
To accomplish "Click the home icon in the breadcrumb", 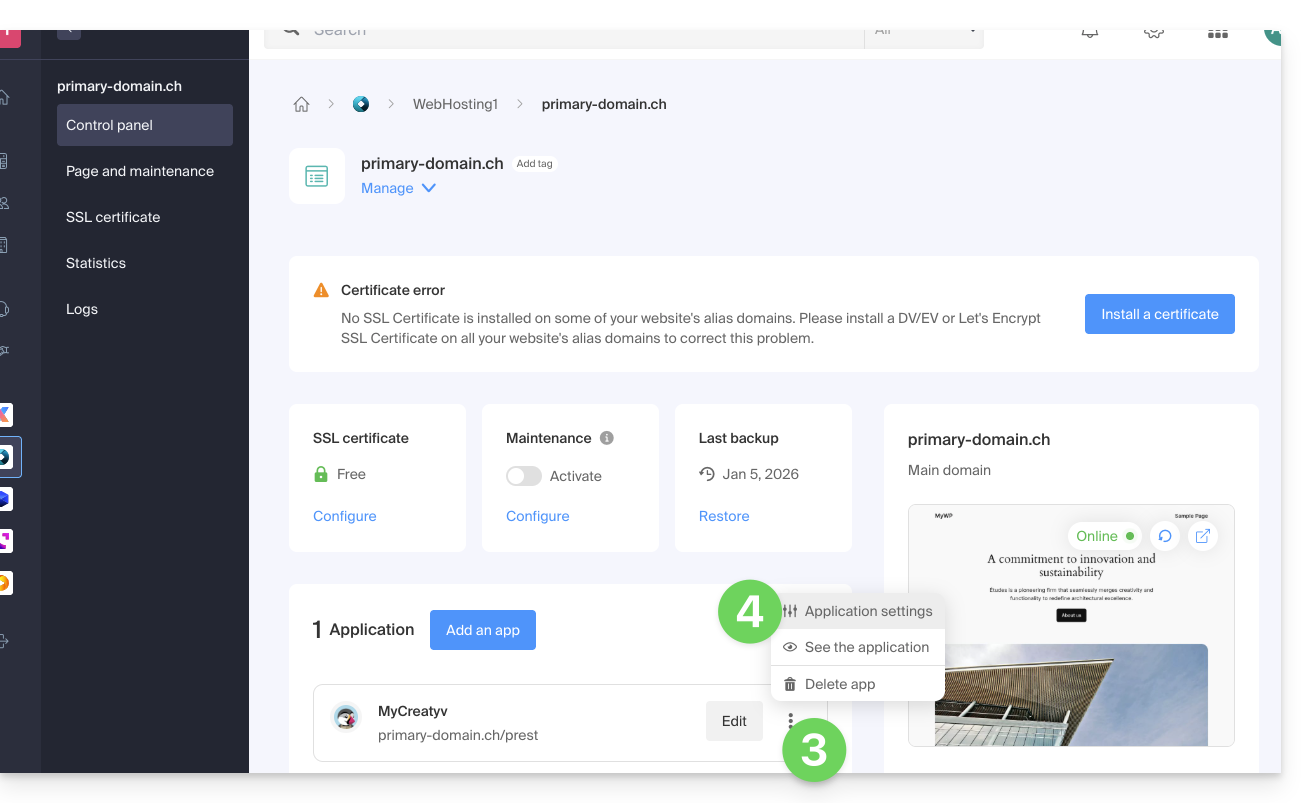I will click(301, 104).
